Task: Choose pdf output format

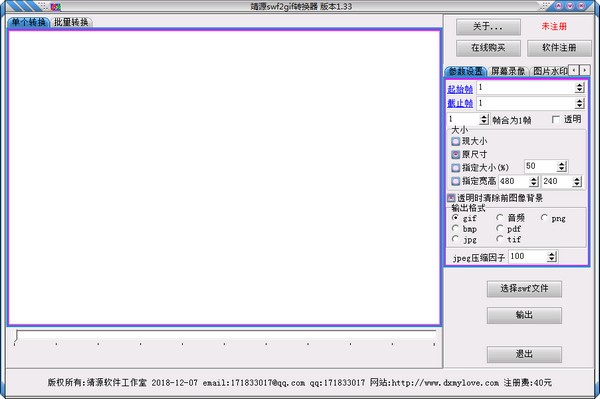Action: pyautogui.click(x=499, y=228)
